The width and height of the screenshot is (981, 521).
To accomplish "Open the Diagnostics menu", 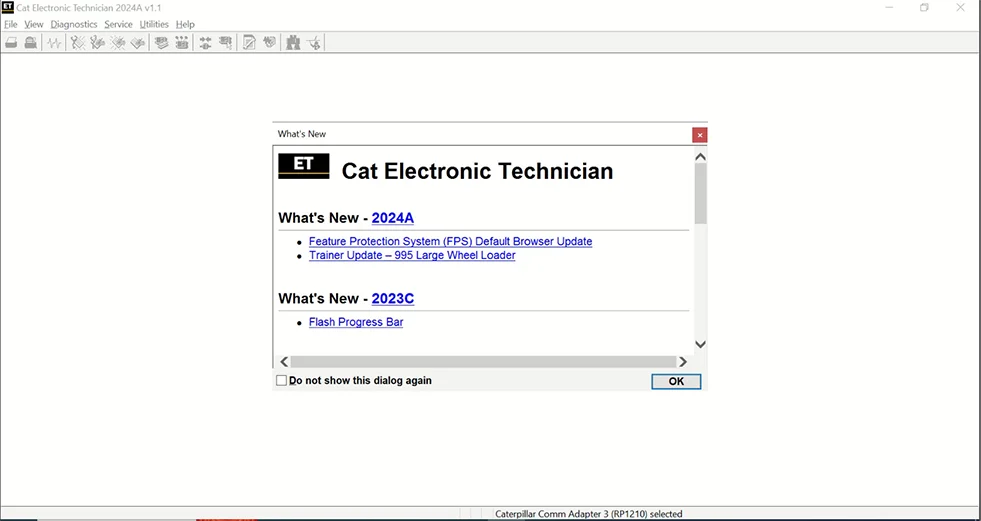I will tap(74, 24).
